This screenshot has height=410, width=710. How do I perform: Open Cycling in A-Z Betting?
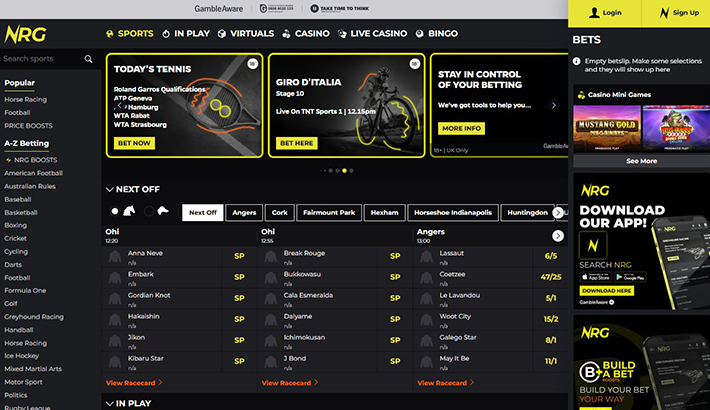point(16,251)
